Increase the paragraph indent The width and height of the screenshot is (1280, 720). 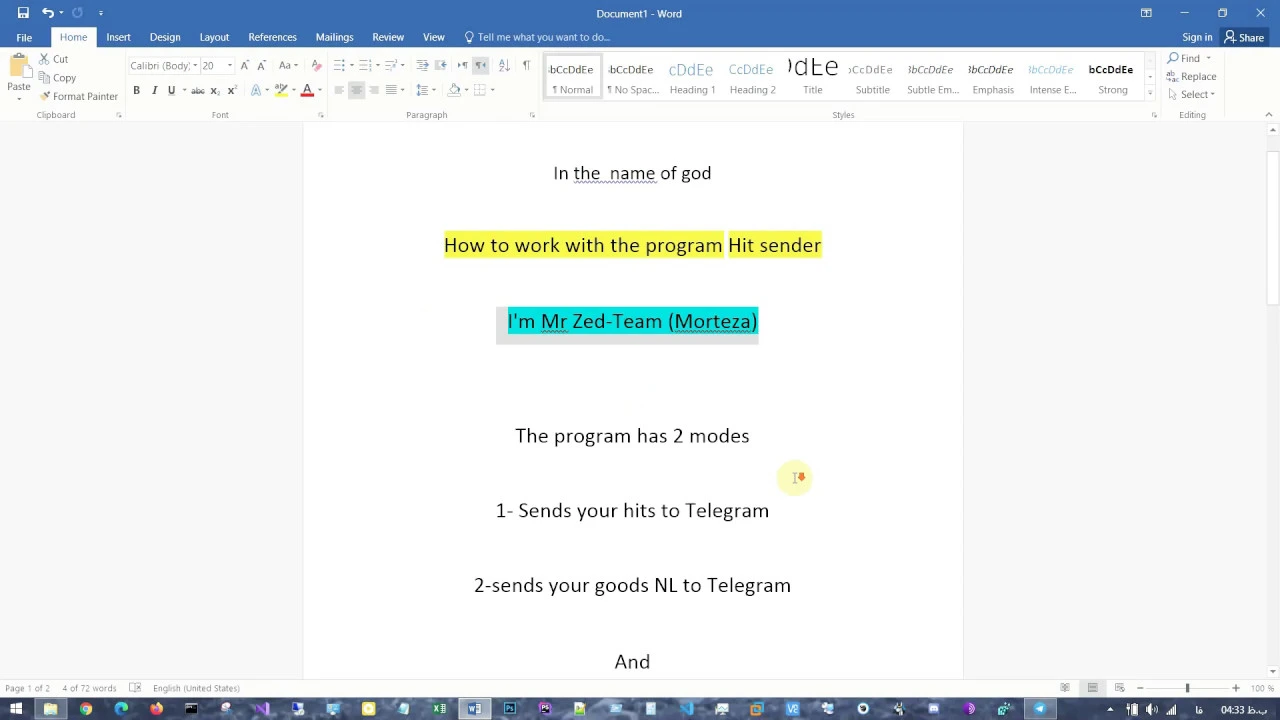(440, 65)
